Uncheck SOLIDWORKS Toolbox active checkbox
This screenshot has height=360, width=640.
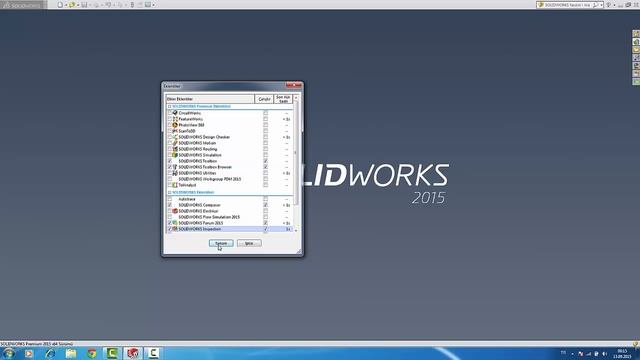click(170, 161)
